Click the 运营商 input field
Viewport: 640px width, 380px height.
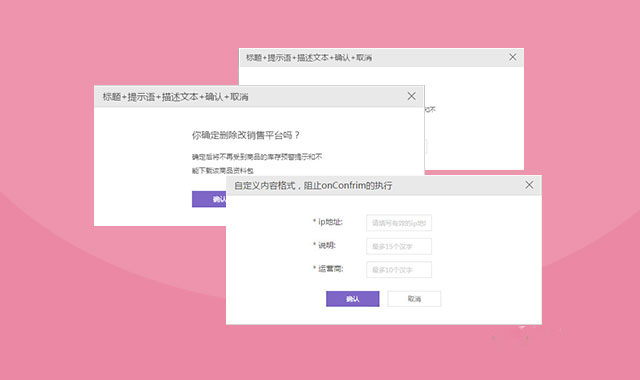(x=399, y=269)
